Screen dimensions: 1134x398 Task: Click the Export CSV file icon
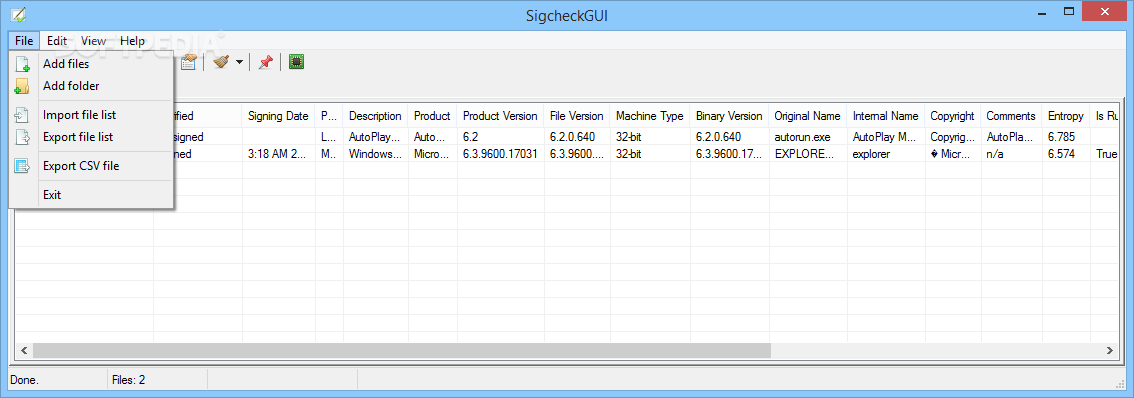(22, 166)
